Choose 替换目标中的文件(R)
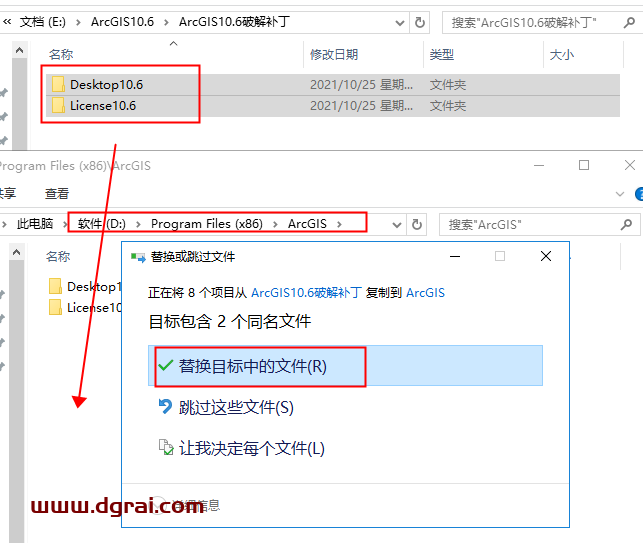 tap(345, 366)
